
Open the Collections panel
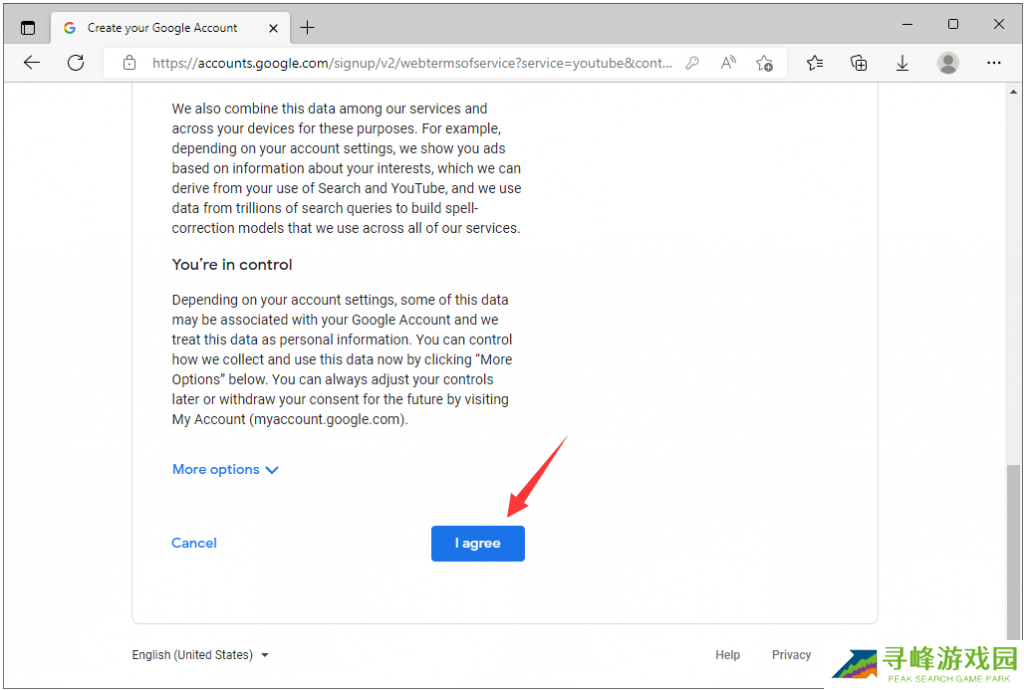858,63
